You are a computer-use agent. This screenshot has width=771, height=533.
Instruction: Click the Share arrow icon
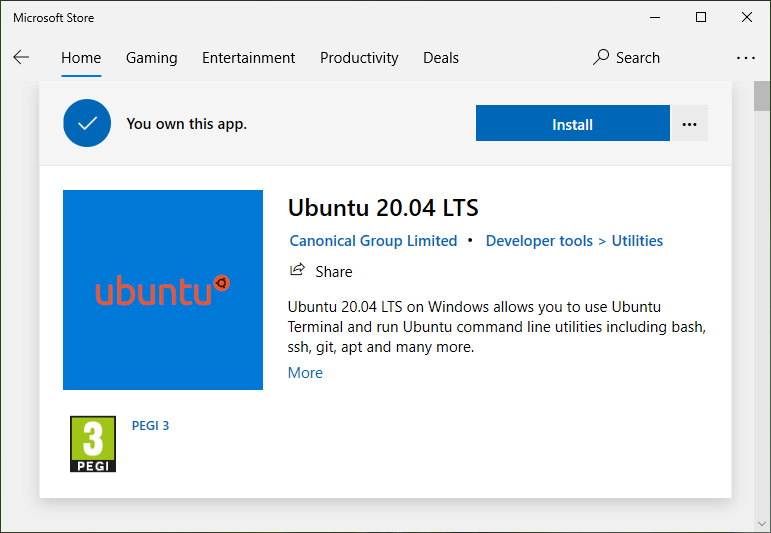click(x=297, y=270)
